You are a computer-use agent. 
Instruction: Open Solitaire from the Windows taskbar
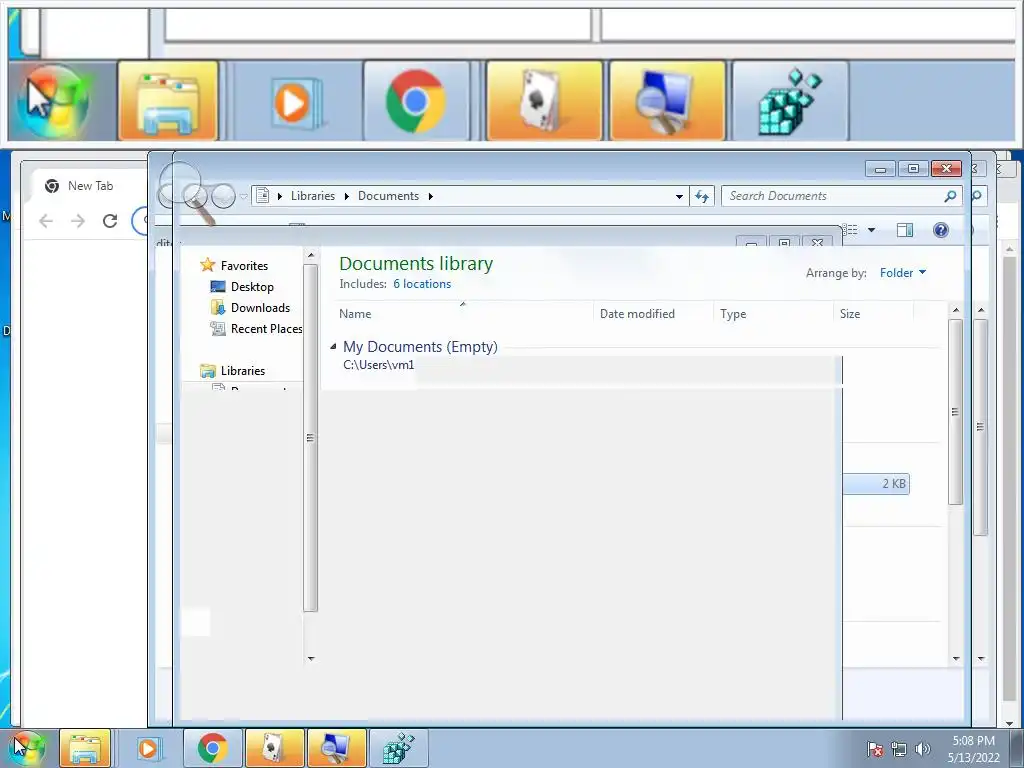(x=275, y=748)
